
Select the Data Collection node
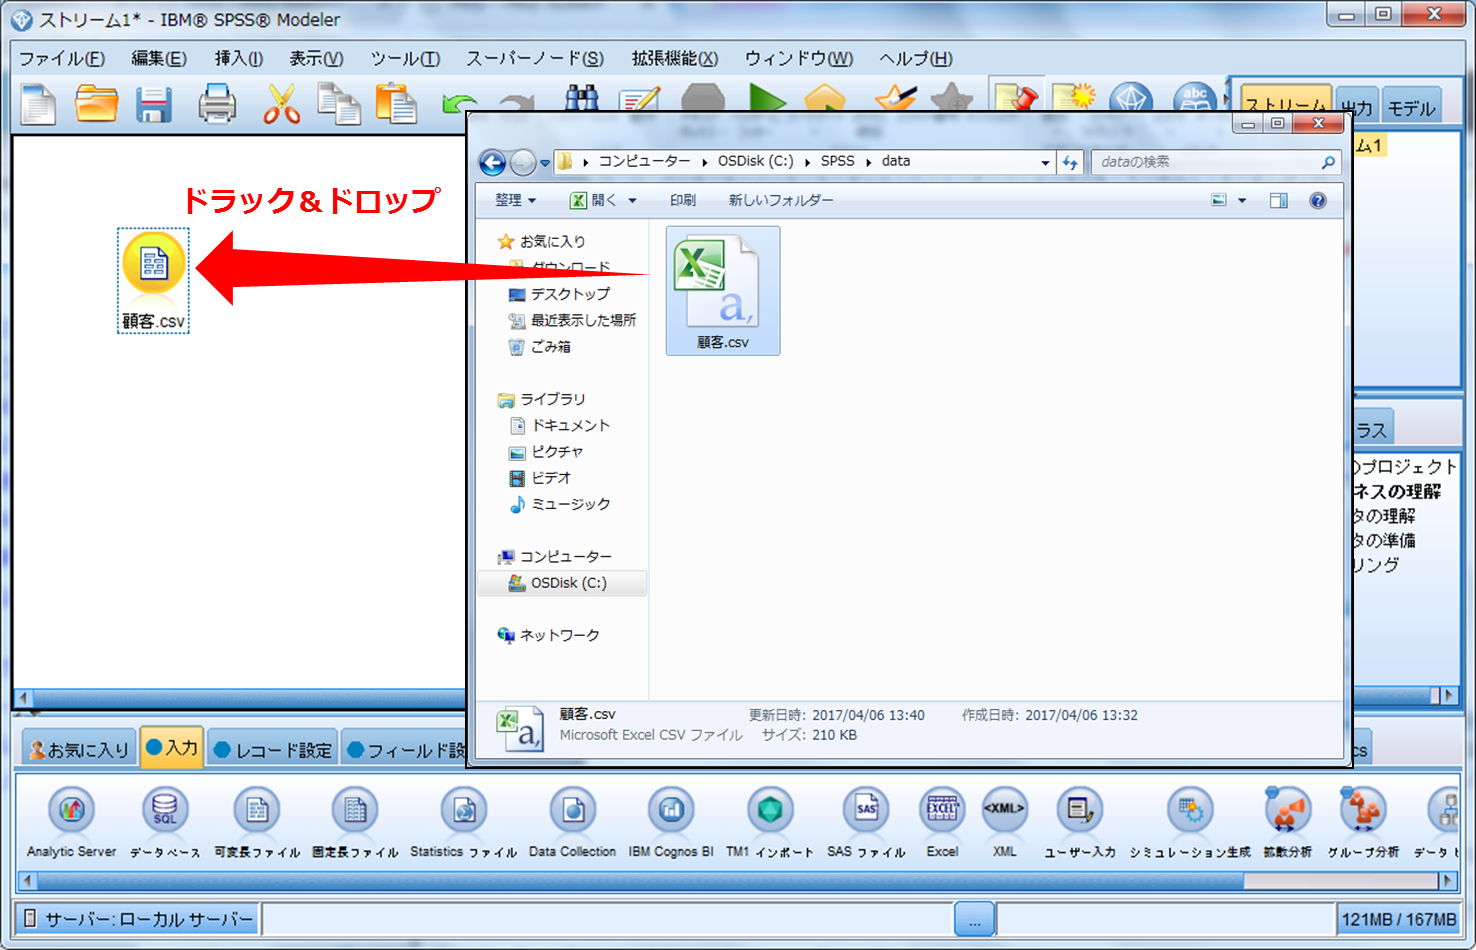click(573, 822)
